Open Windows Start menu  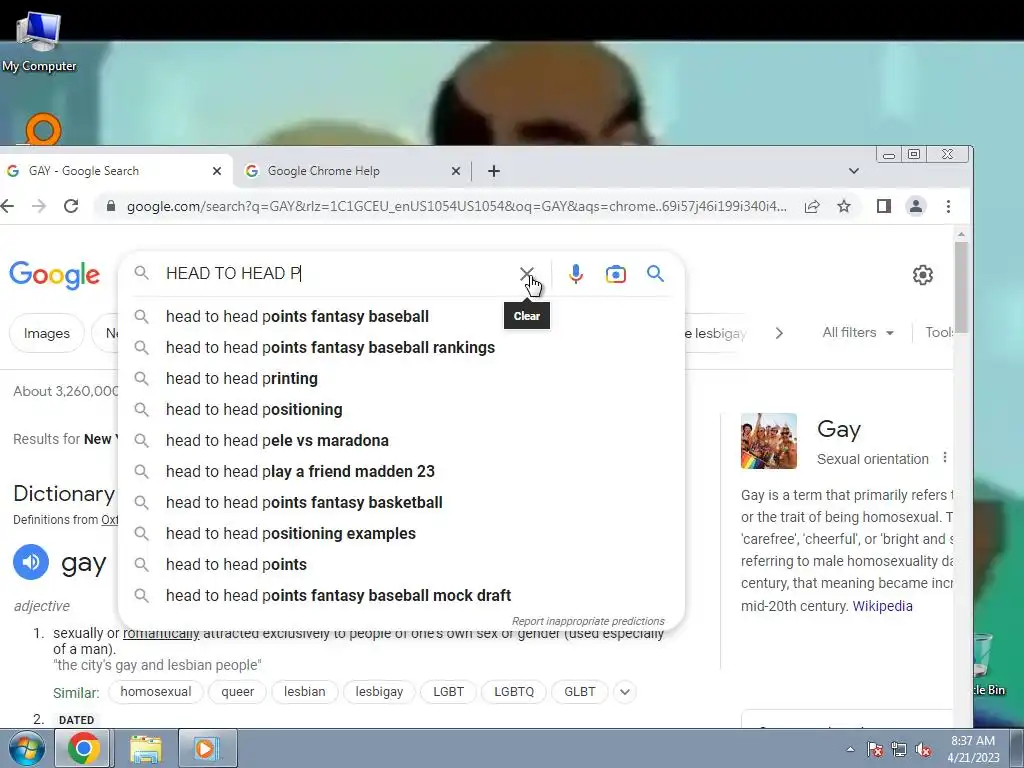pos(25,748)
